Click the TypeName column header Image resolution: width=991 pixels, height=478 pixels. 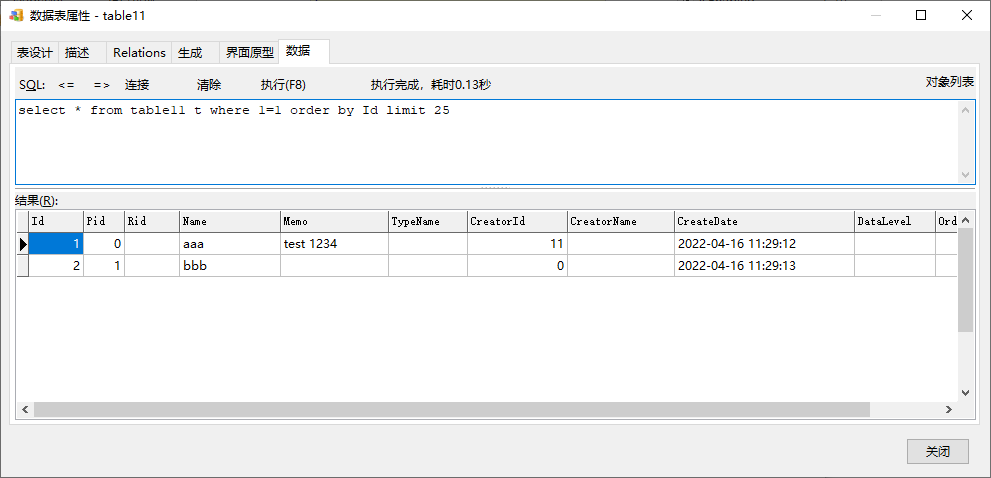click(x=428, y=221)
